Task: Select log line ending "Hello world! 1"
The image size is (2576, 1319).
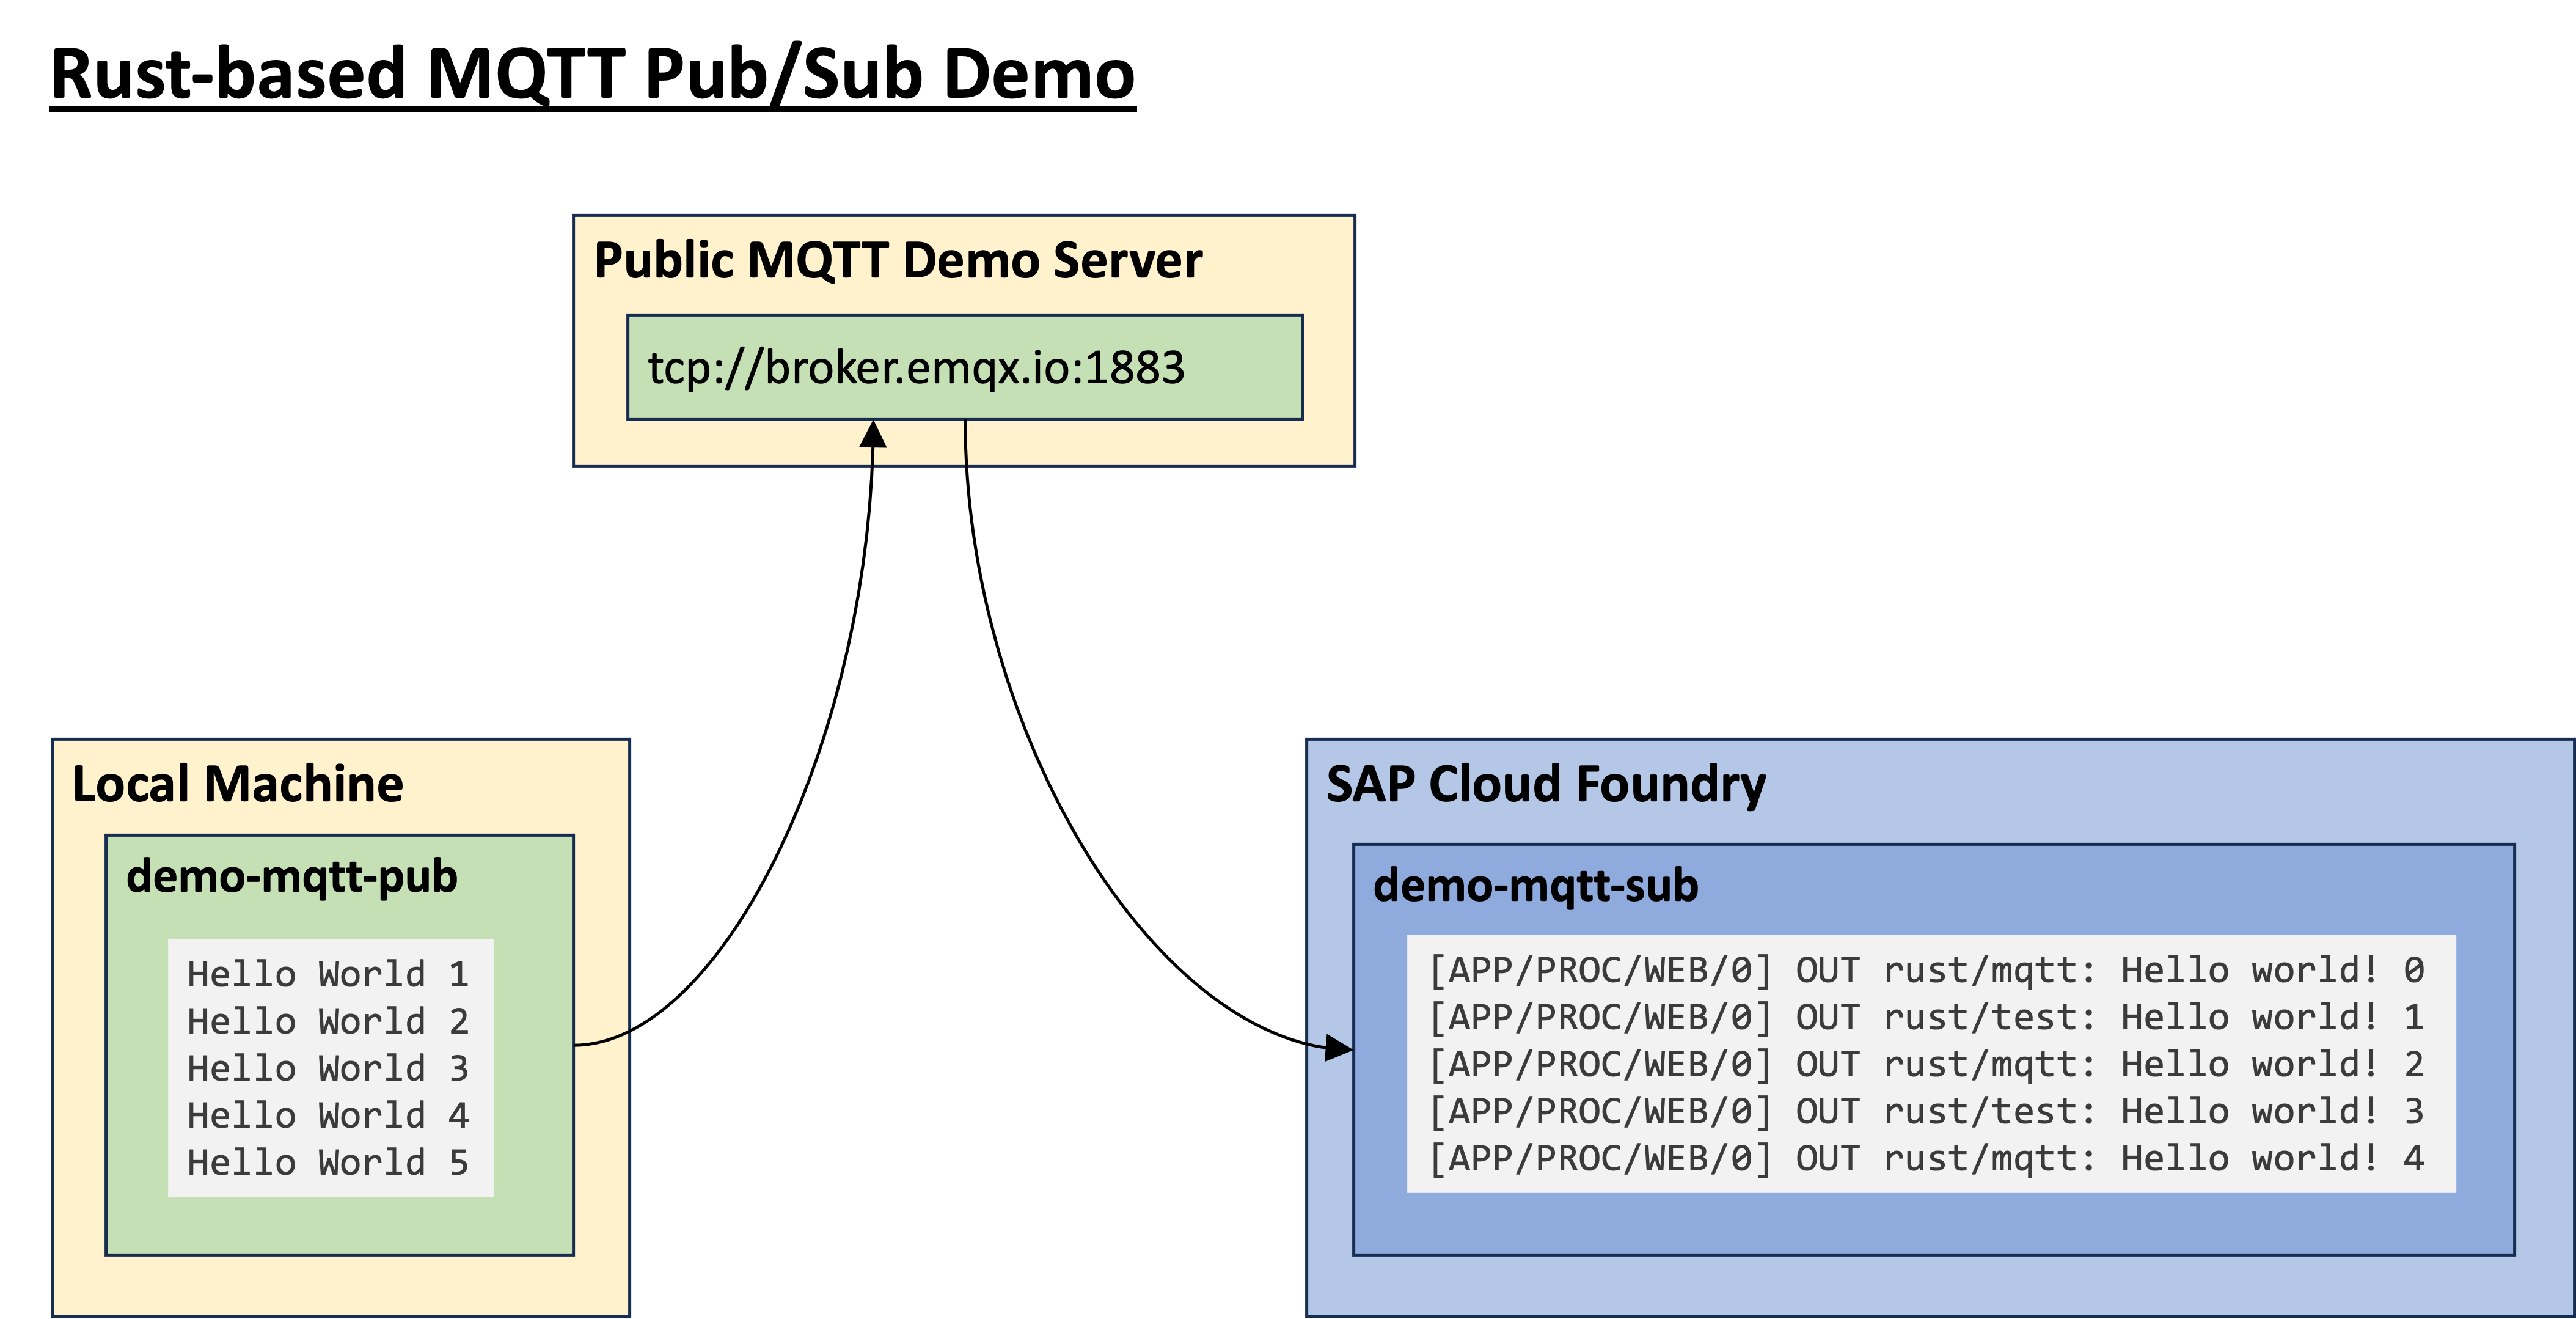Action: point(1927,1017)
